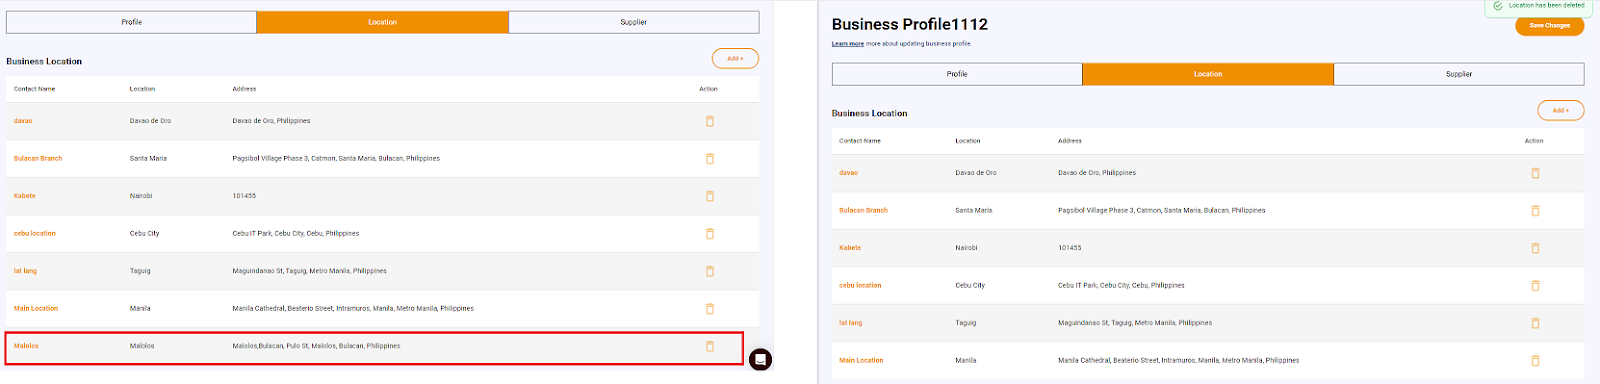Select 'Cebu IT Park' address in Malolos list view
Viewport: 1600px width, 384px height.
296,233
